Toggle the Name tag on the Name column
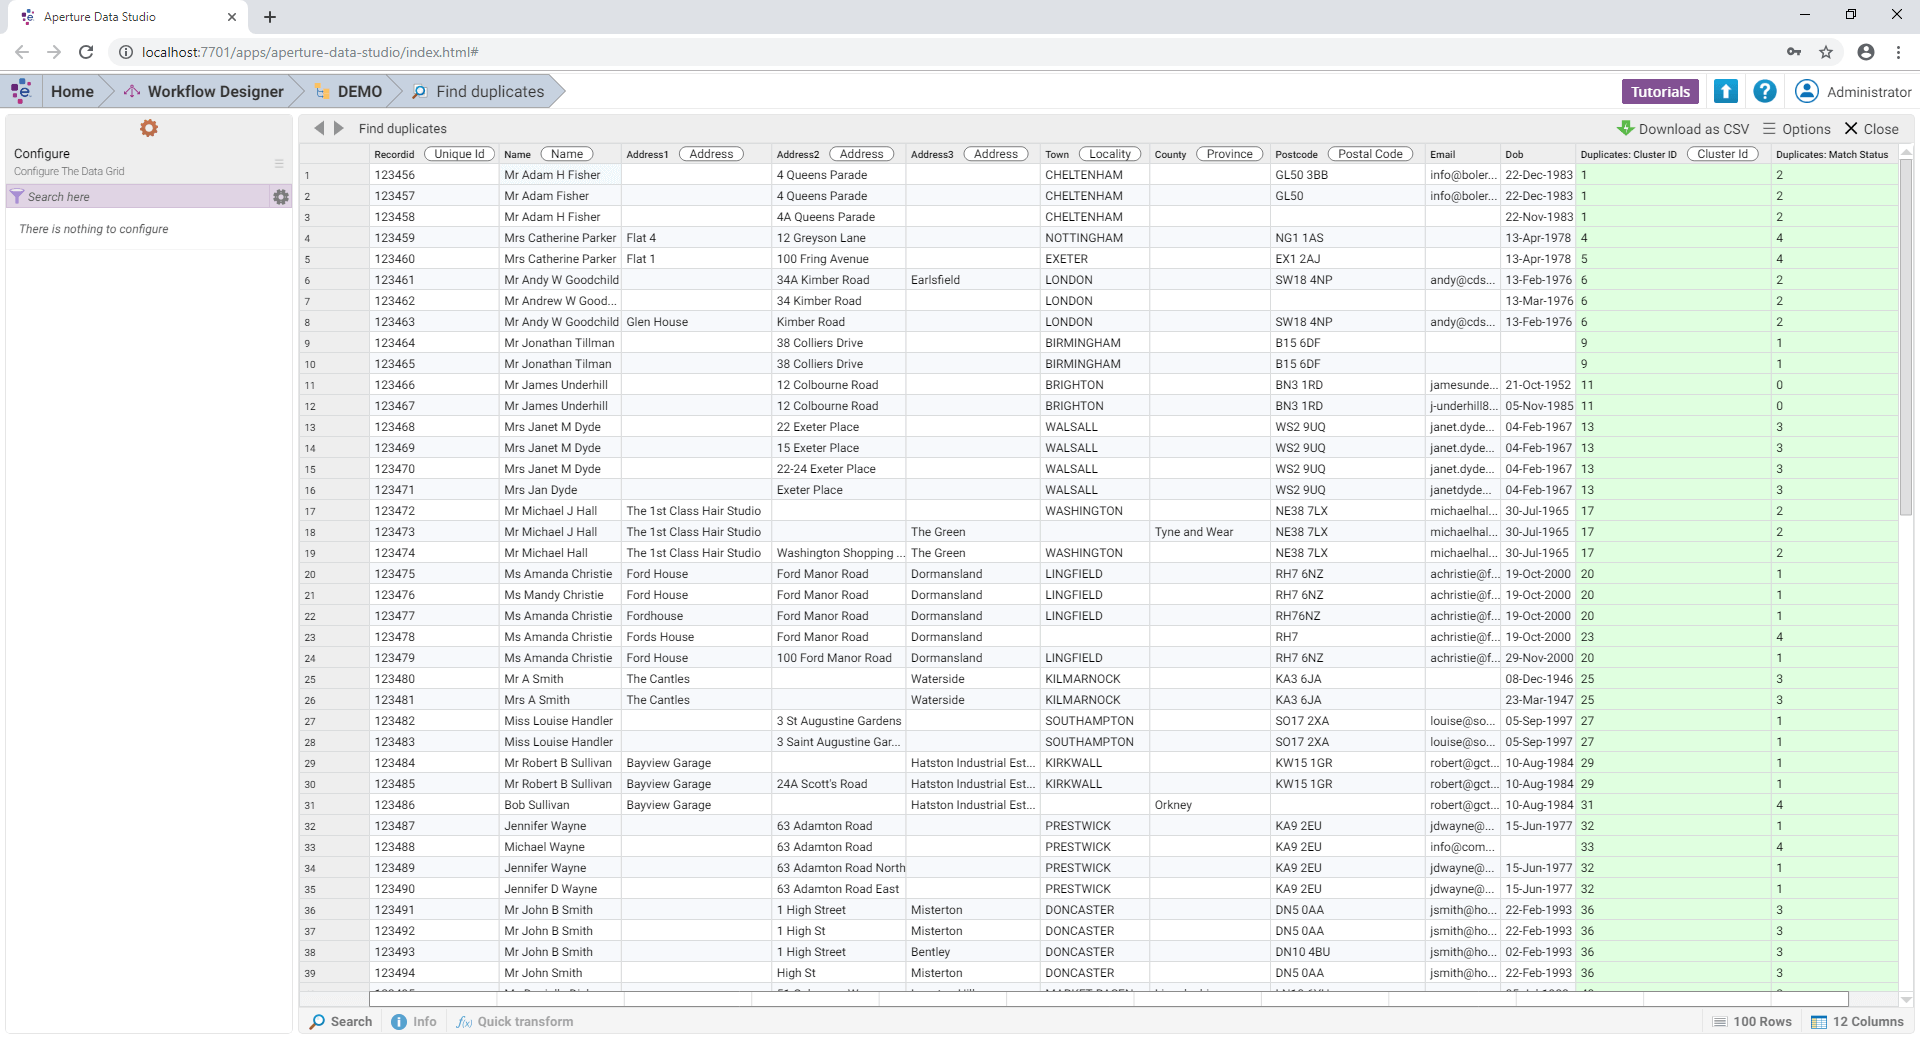This screenshot has width=1920, height=1040. [566, 153]
